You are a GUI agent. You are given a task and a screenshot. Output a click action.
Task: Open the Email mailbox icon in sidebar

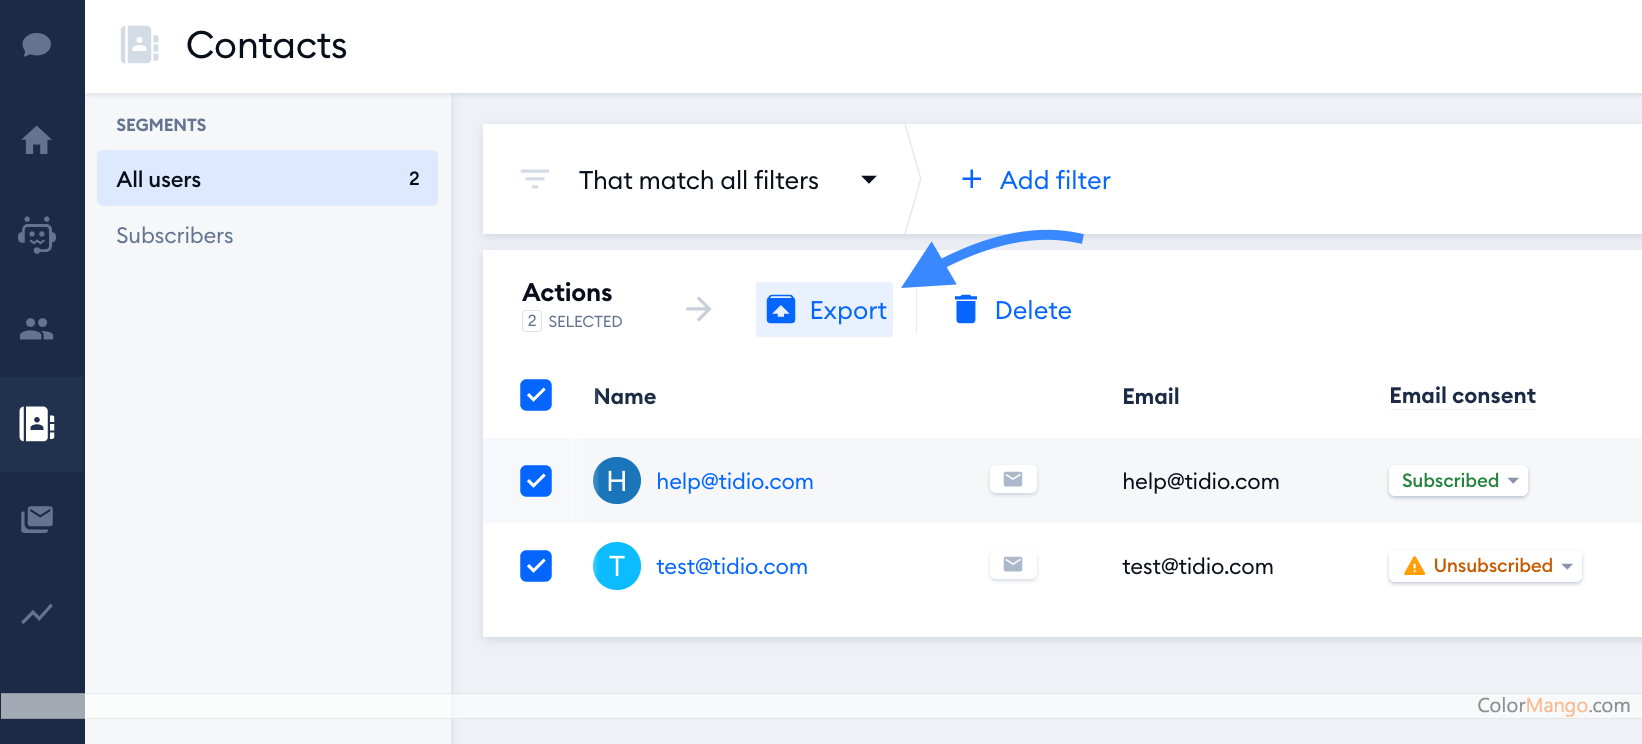(x=37, y=519)
